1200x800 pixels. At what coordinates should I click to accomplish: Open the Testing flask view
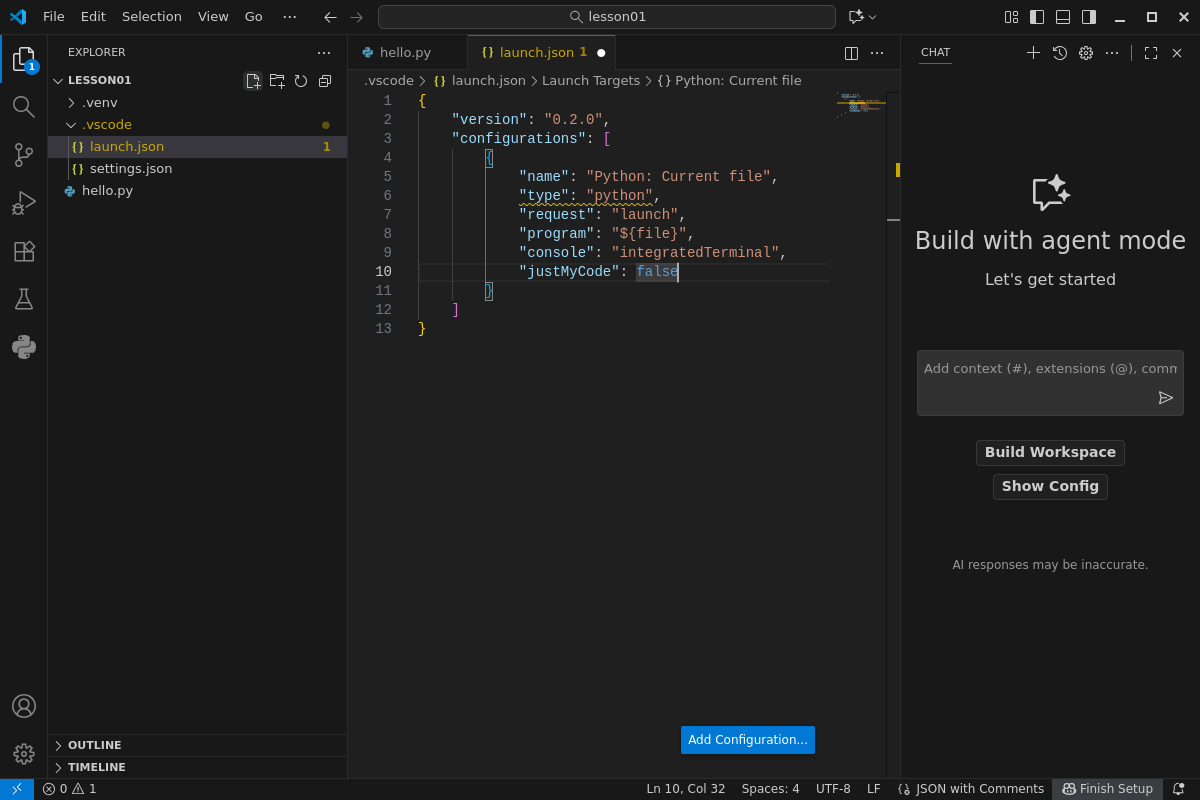23,299
